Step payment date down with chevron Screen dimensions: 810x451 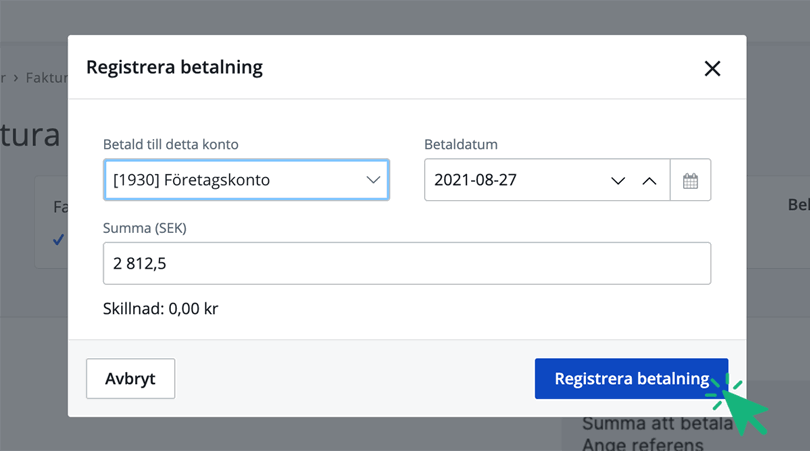click(618, 181)
